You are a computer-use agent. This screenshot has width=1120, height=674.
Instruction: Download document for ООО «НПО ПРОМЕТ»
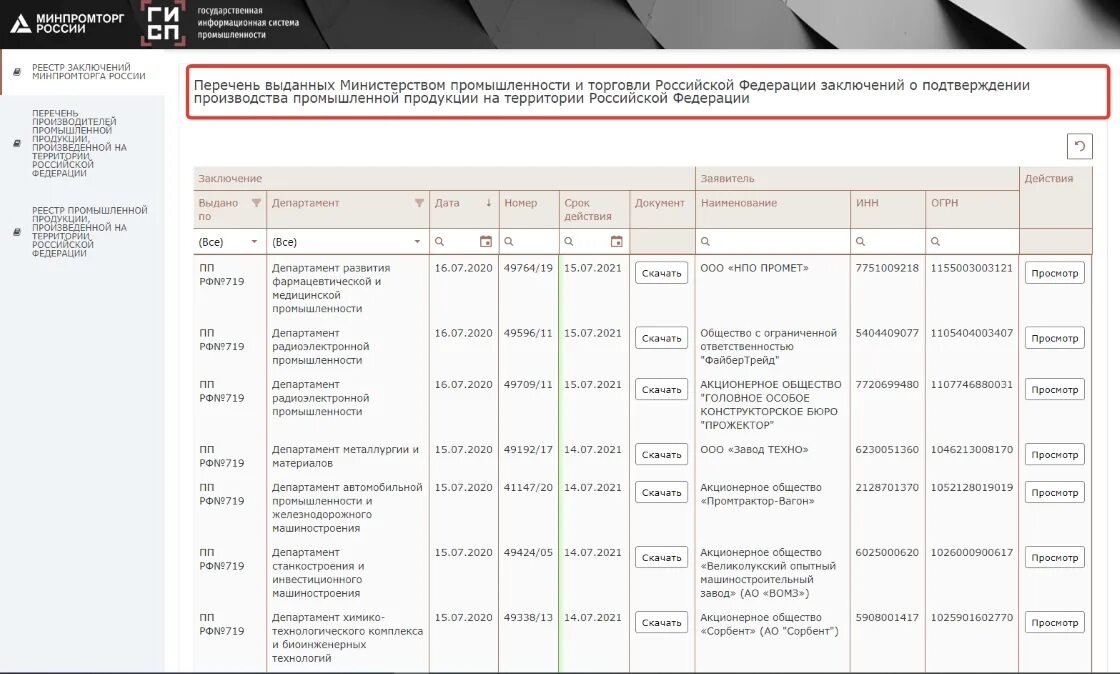tap(661, 273)
